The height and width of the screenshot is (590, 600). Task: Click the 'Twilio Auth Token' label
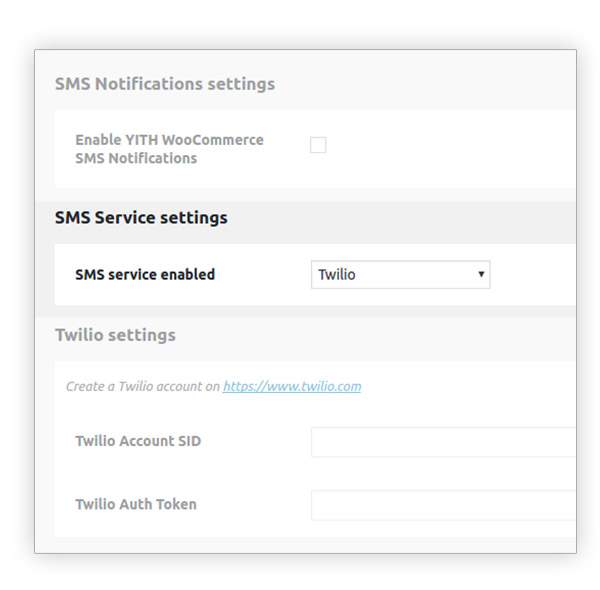pyautogui.click(x=136, y=504)
